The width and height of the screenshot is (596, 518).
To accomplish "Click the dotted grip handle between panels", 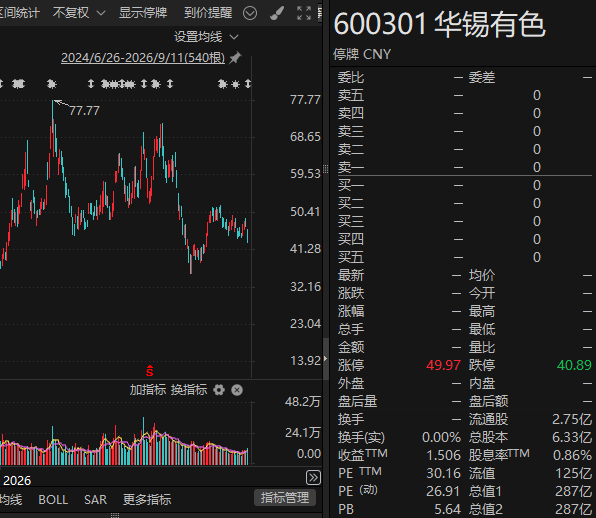I will click(325, 169).
